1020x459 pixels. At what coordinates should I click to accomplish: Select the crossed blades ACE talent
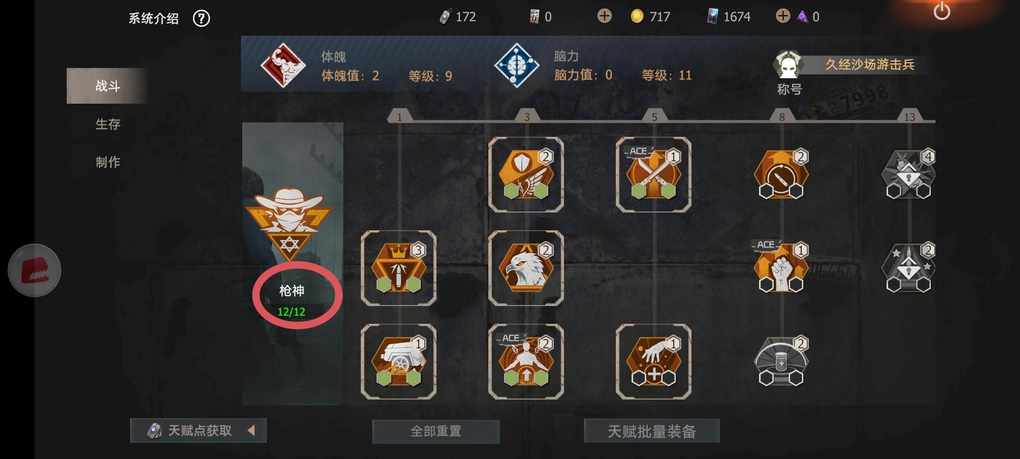pyautogui.click(x=654, y=174)
